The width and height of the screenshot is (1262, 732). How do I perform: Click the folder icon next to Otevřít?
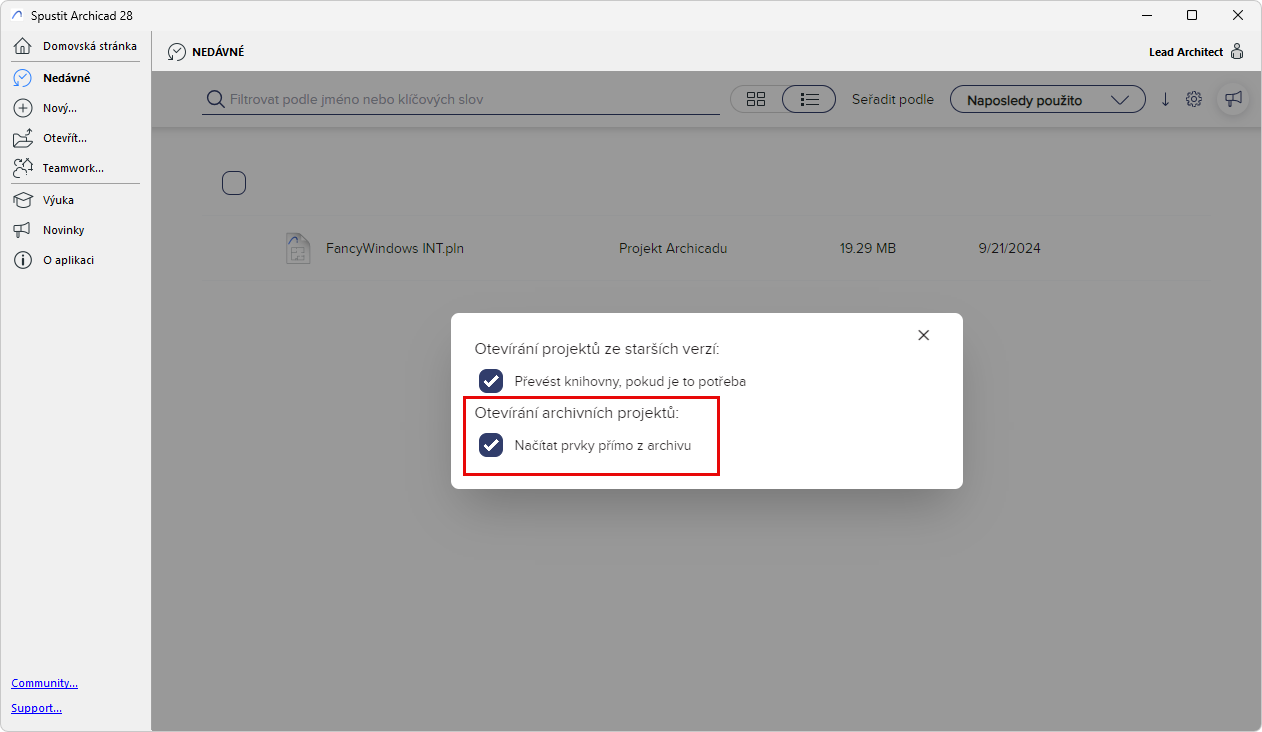22,138
